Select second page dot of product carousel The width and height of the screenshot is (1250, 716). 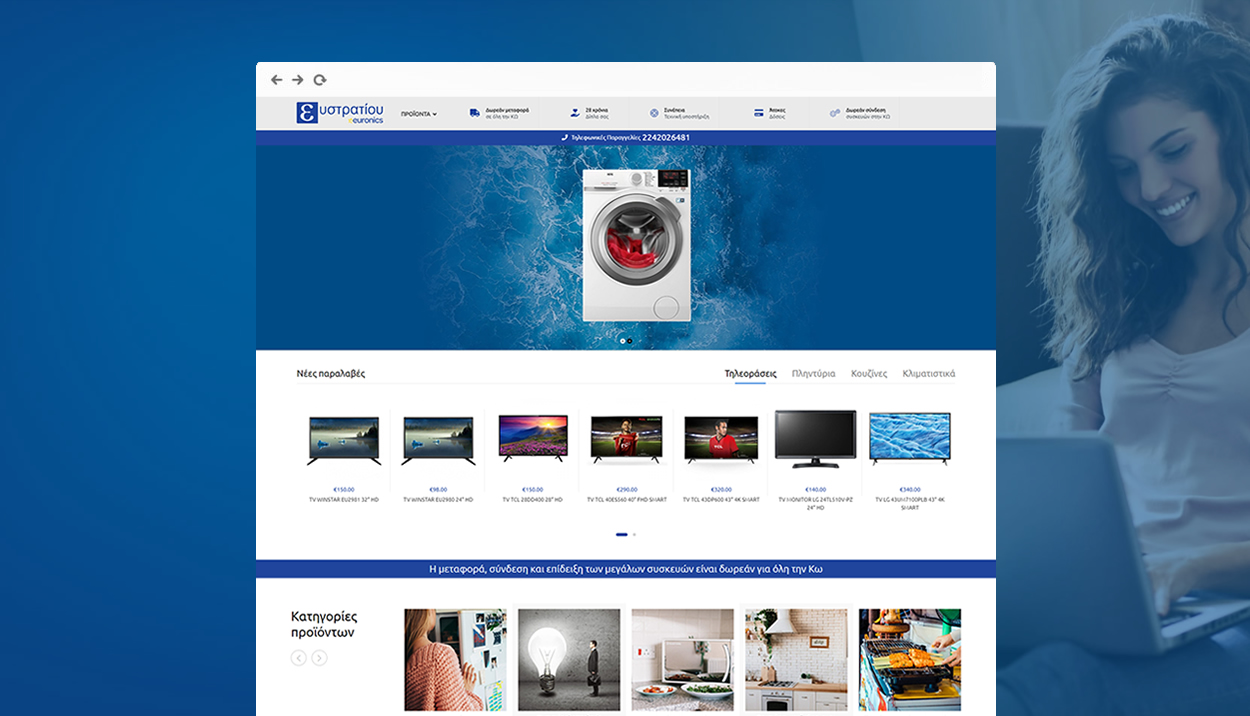tap(634, 535)
